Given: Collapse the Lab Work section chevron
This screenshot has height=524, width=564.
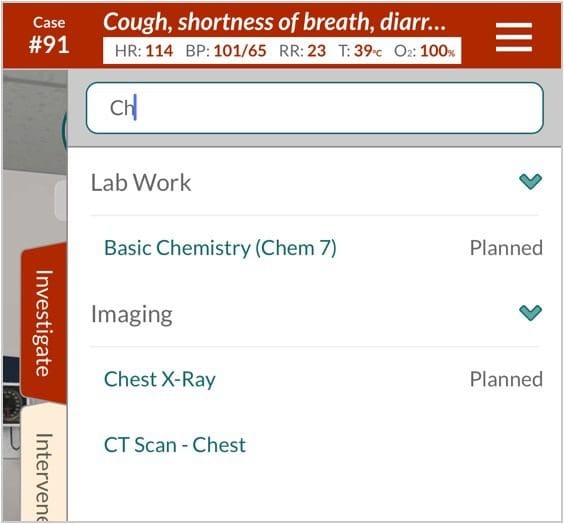Looking at the screenshot, I should [x=530, y=181].
